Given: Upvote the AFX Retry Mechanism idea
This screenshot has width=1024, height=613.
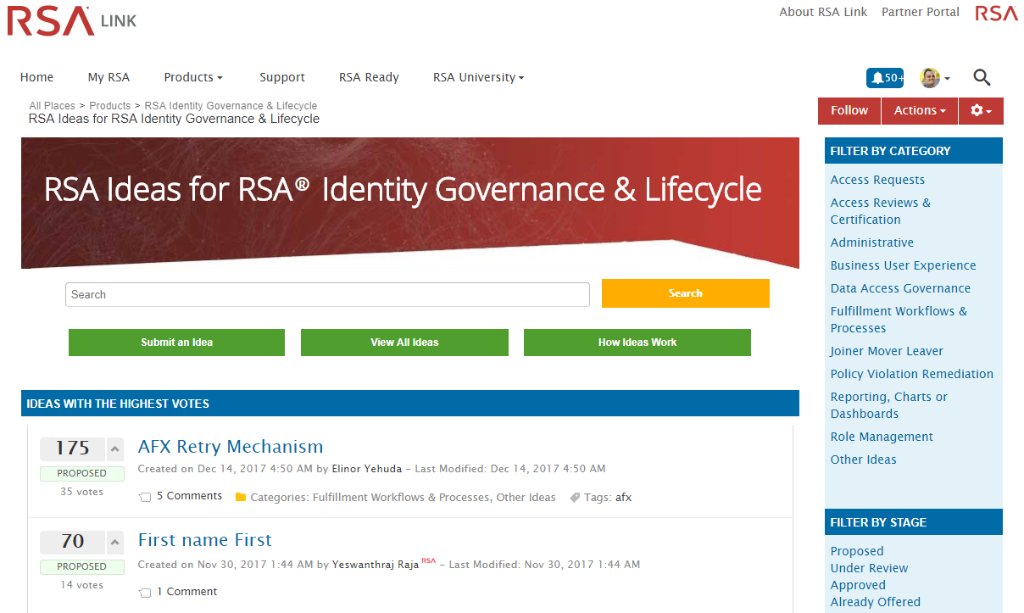Looking at the screenshot, I should point(115,448).
